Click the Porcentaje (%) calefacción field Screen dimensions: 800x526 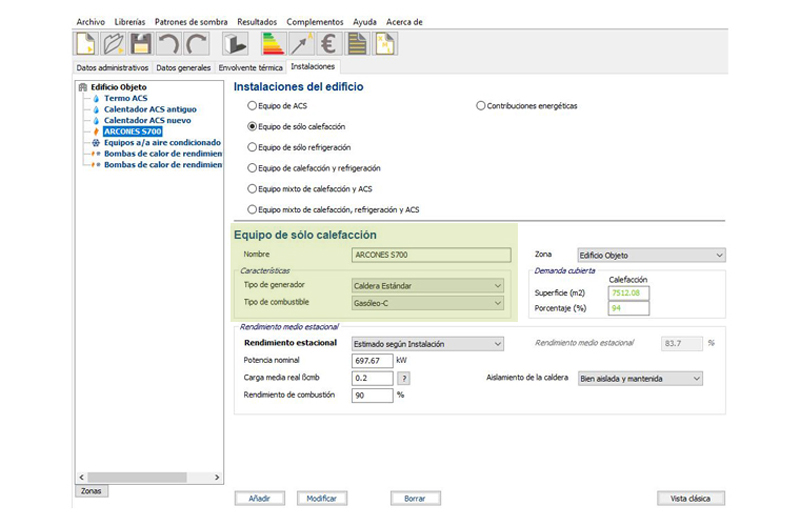click(629, 308)
